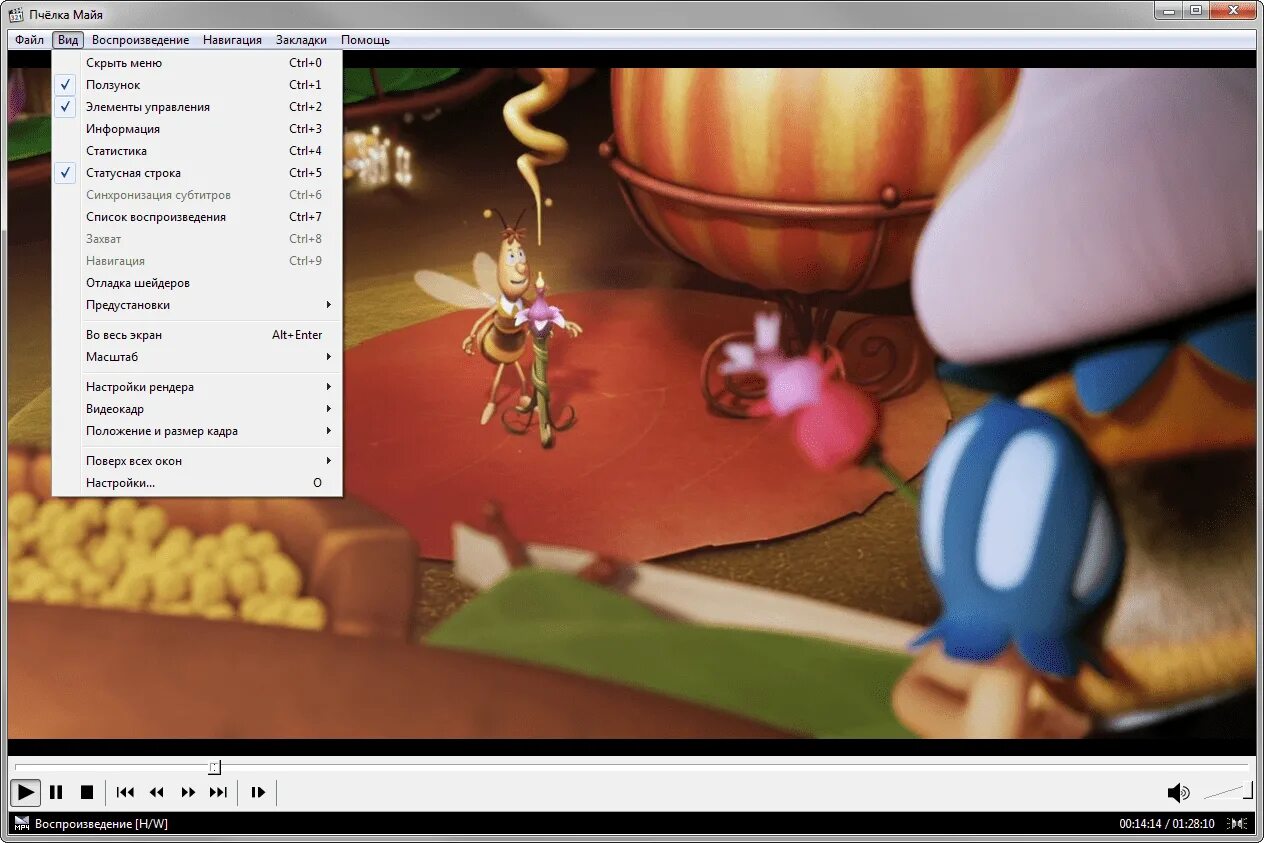Toggle Список воспроизведения panel
Image resolution: width=1264 pixels, height=843 pixels.
tap(197, 217)
